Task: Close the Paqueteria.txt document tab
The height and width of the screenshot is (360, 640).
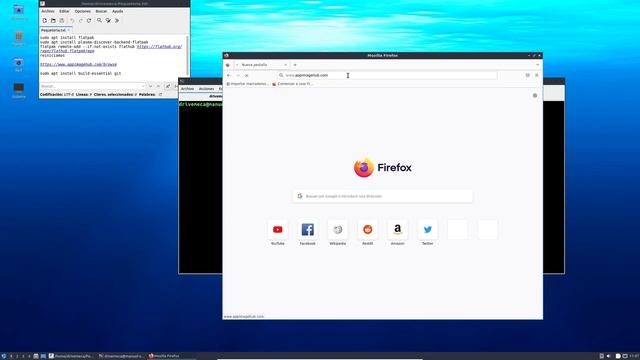Action: (x=69, y=30)
